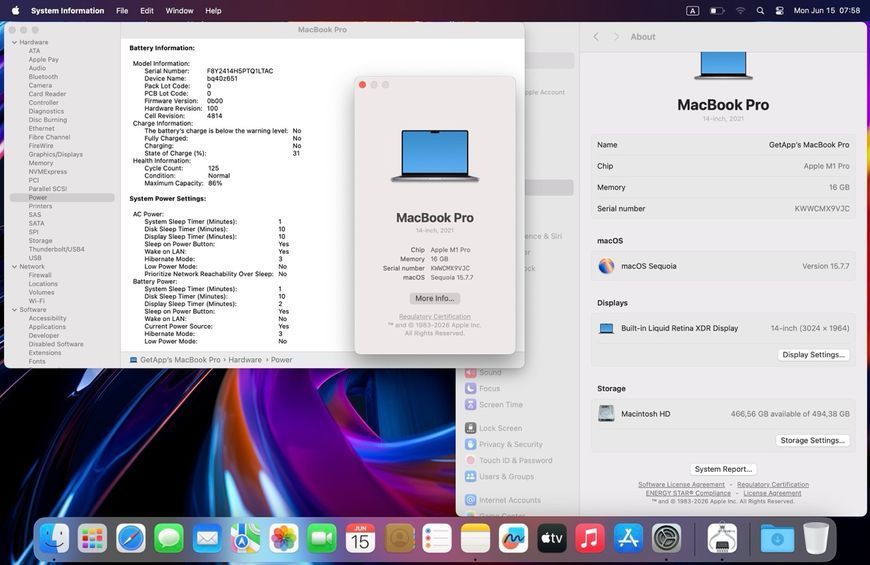Click Storage Settings... button
870x565 pixels.
[812, 440]
